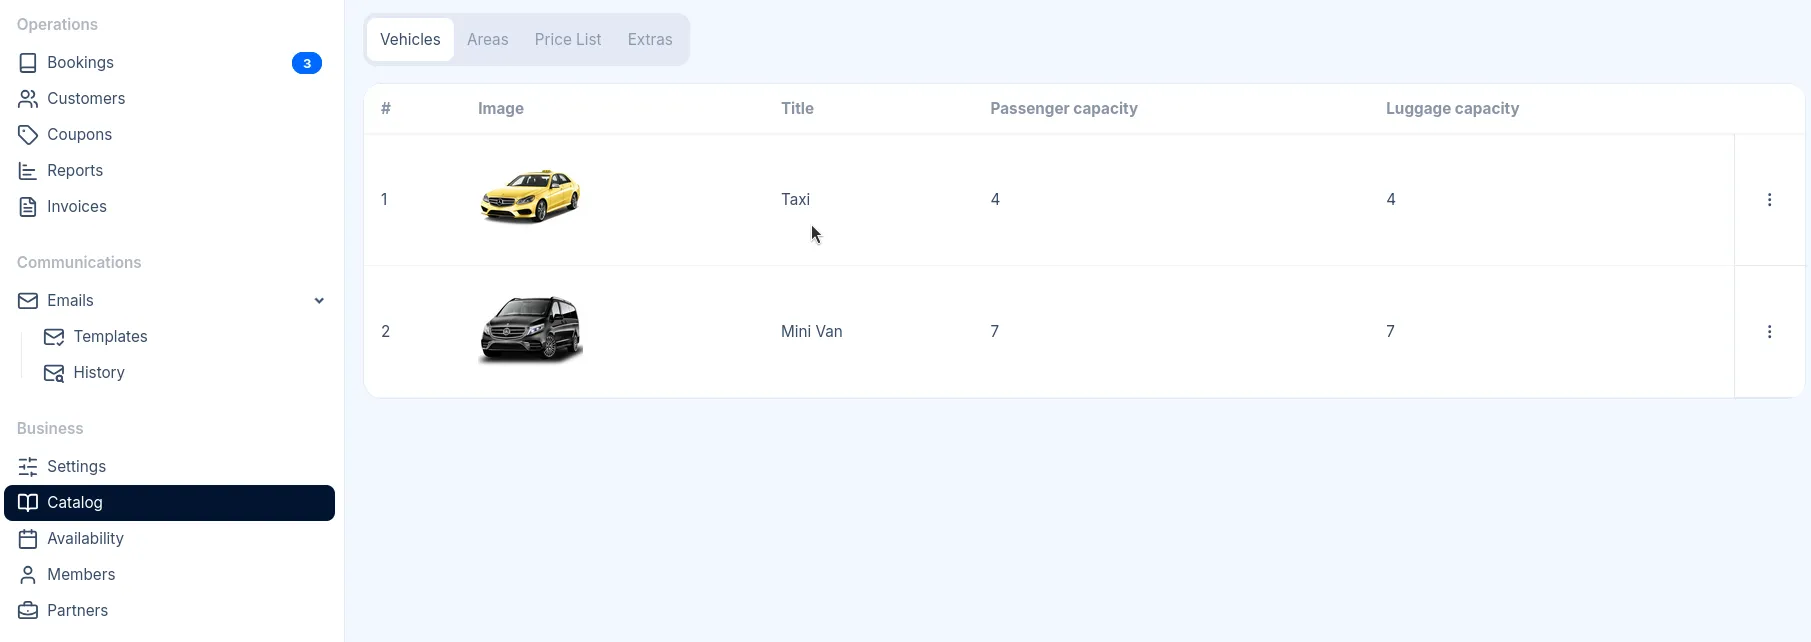Click the Availability calendar icon
This screenshot has width=1811, height=642.
click(x=28, y=539)
